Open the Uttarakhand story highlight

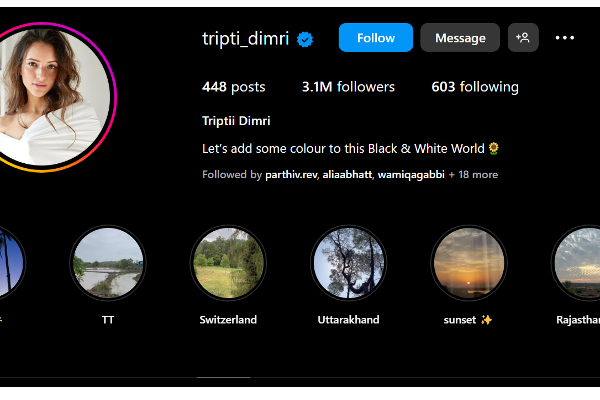[x=349, y=263]
